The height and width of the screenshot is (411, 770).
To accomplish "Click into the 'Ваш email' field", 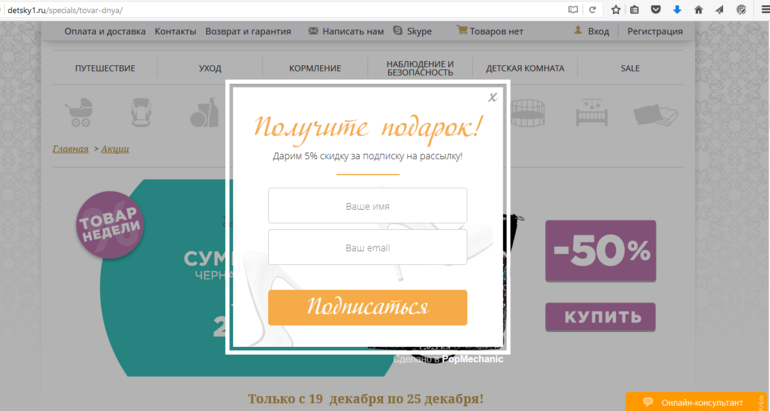I will click(367, 247).
